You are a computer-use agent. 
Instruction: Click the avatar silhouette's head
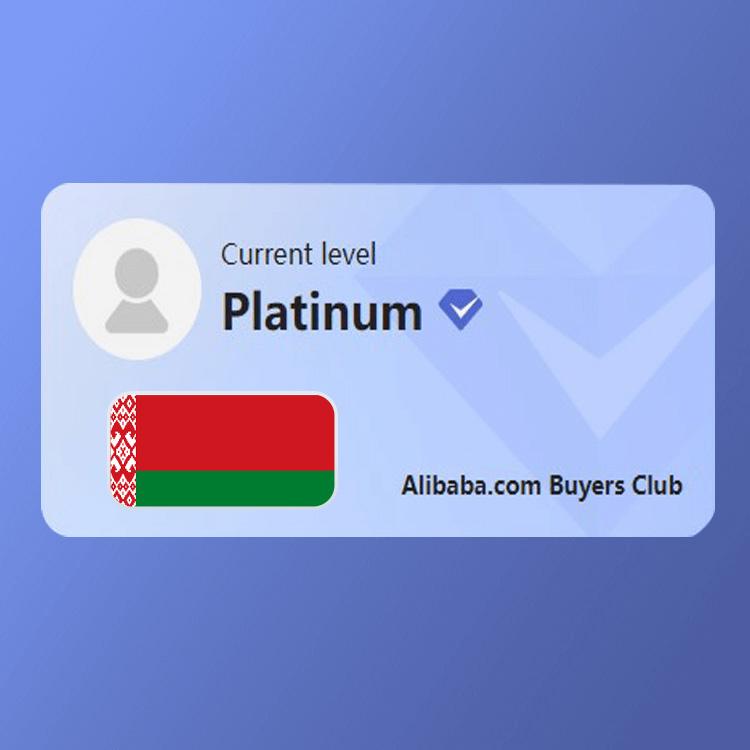click(137, 273)
